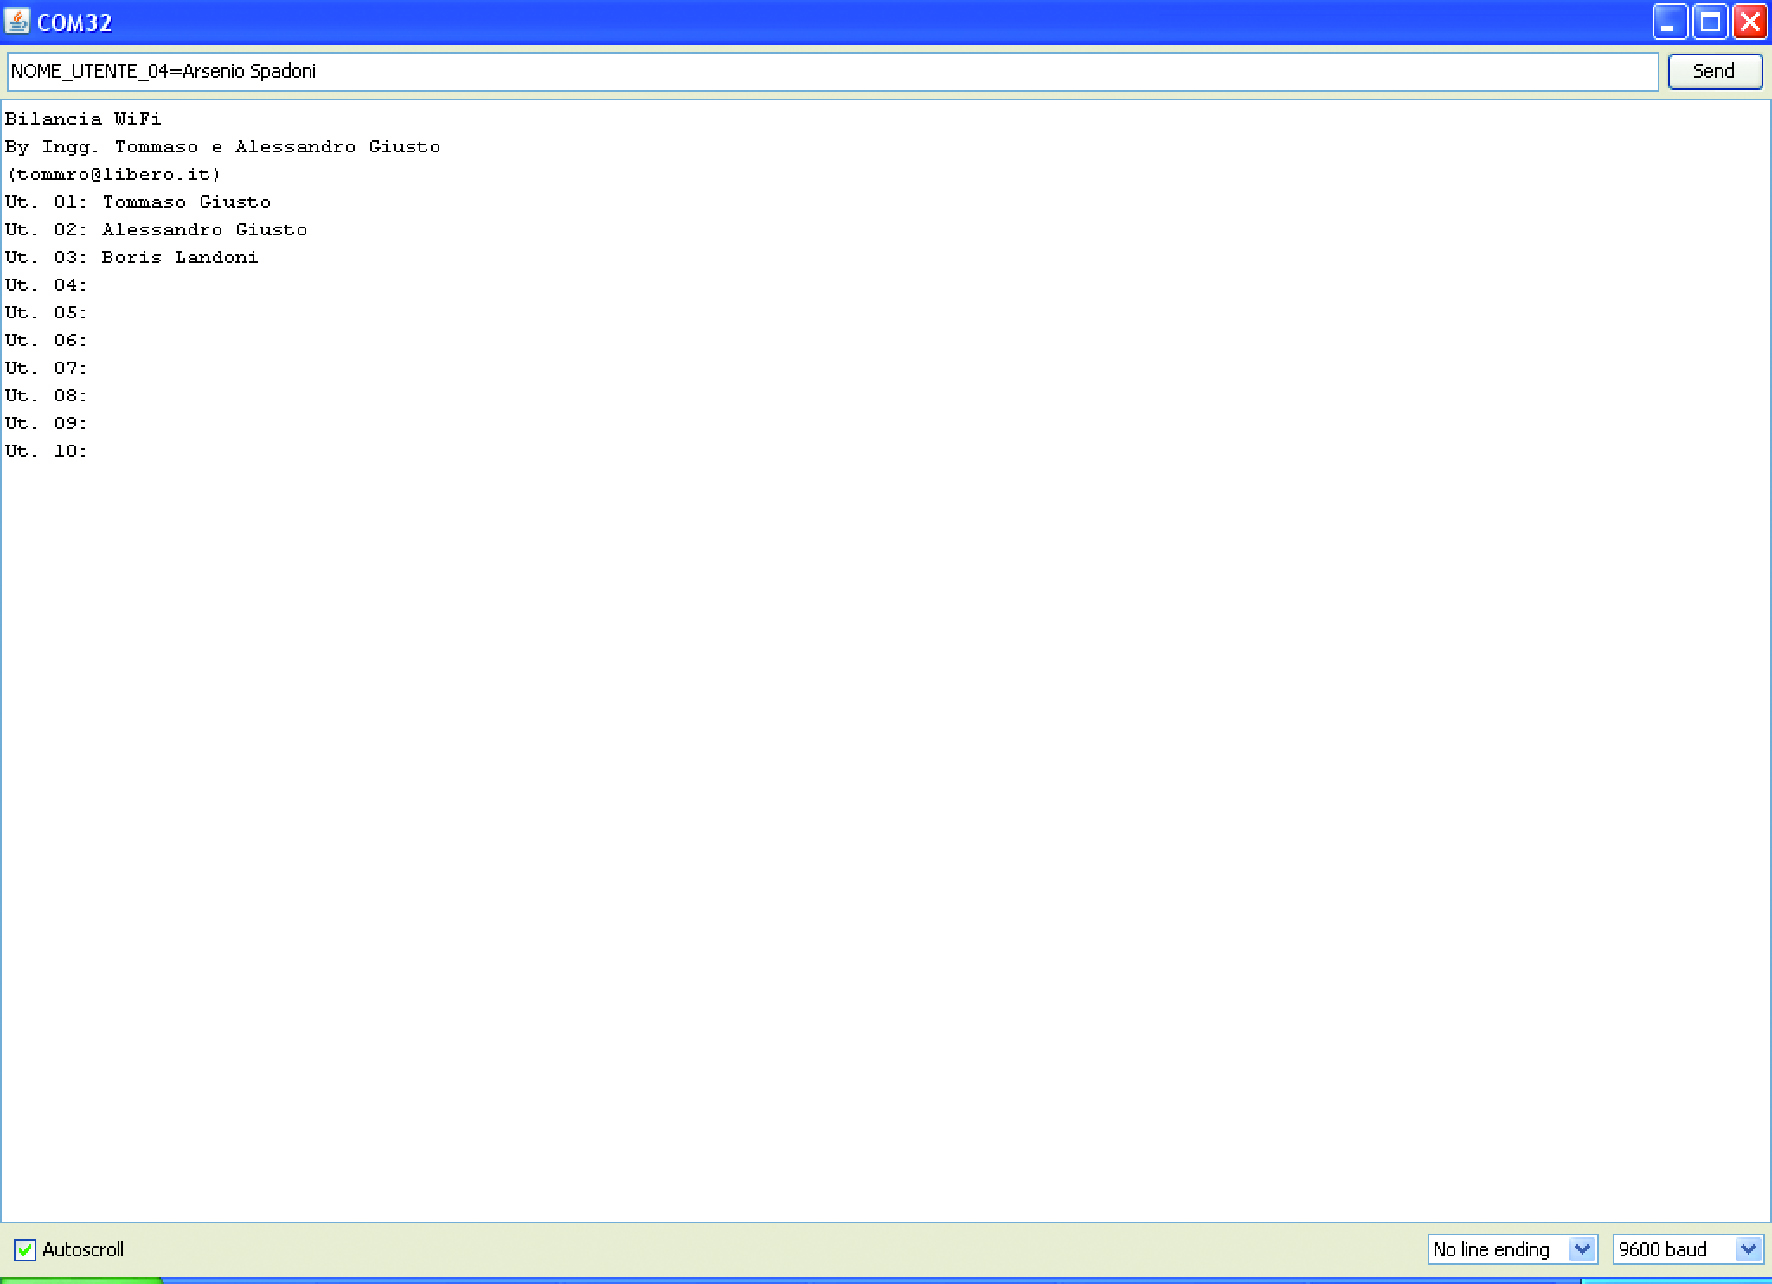The height and width of the screenshot is (1284, 1772).
Task: Toggle the Autoscroll checkbox
Action: [25, 1249]
